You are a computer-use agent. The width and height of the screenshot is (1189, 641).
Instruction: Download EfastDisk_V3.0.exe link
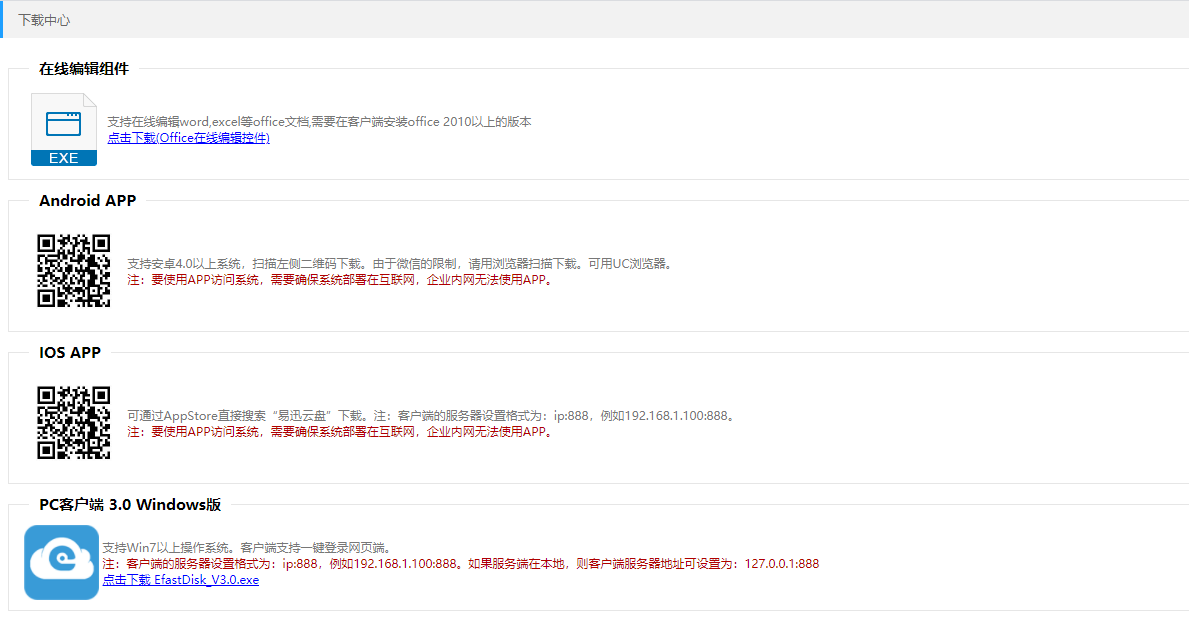tap(180, 580)
